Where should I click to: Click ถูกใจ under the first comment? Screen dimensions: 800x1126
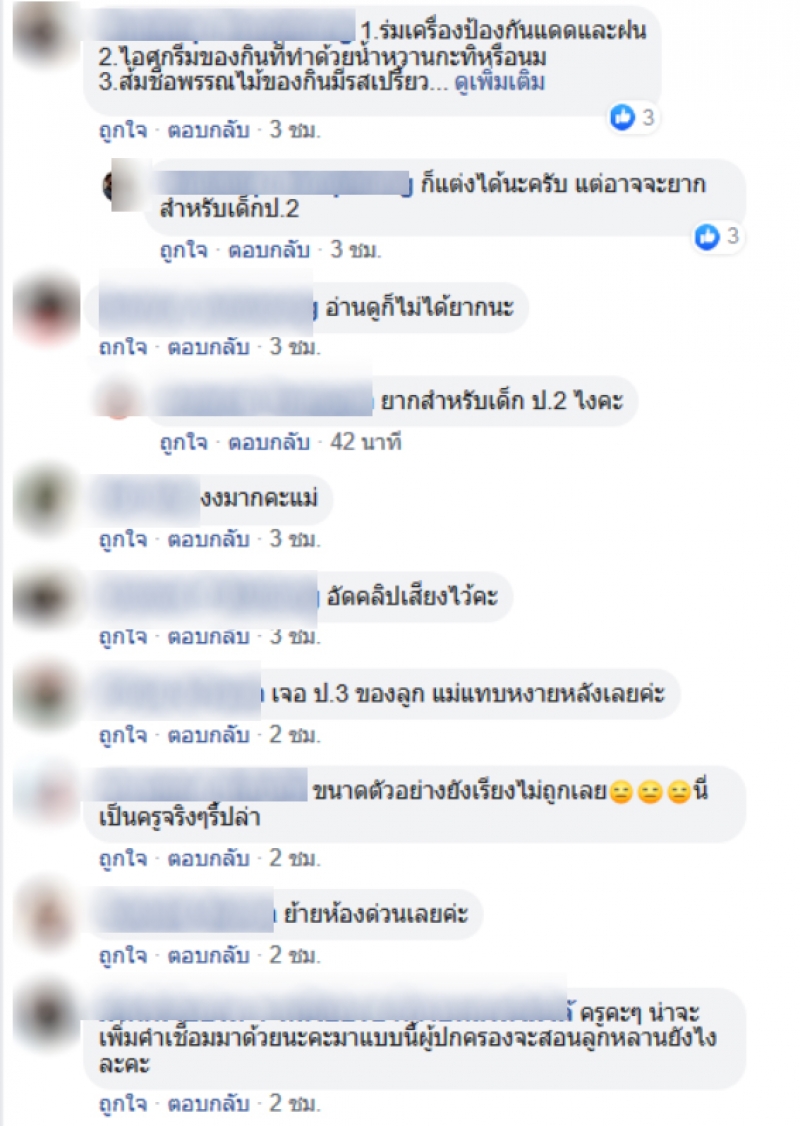click(x=123, y=130)
